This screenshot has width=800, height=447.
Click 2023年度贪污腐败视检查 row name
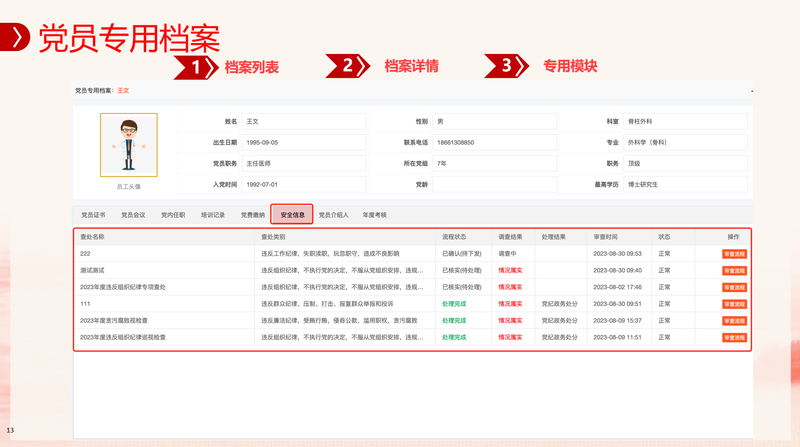[114, 320]
